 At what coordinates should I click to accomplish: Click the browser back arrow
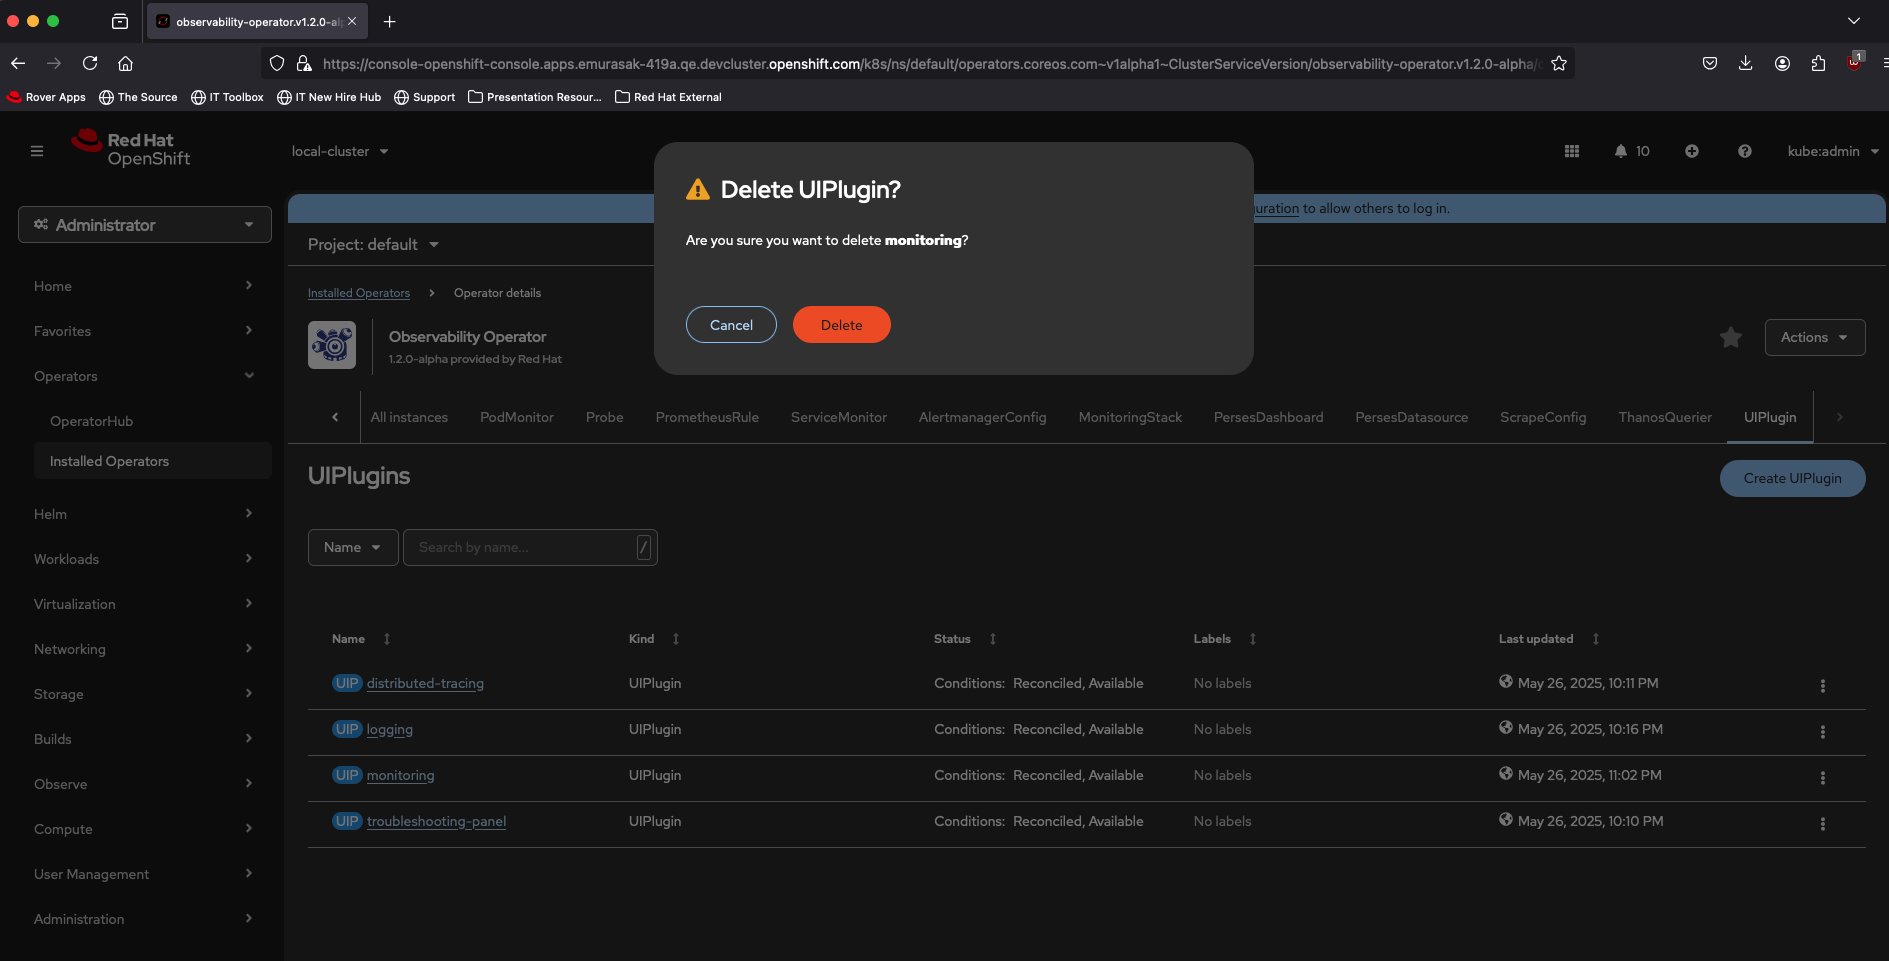(x=18, y=63)
